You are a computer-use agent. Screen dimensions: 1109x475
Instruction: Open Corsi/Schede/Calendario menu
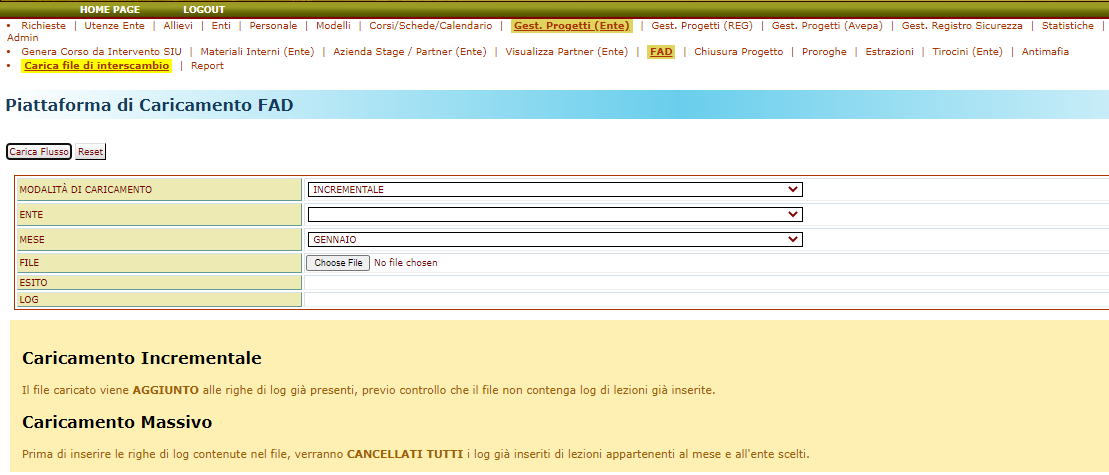[x=433, y=25]
